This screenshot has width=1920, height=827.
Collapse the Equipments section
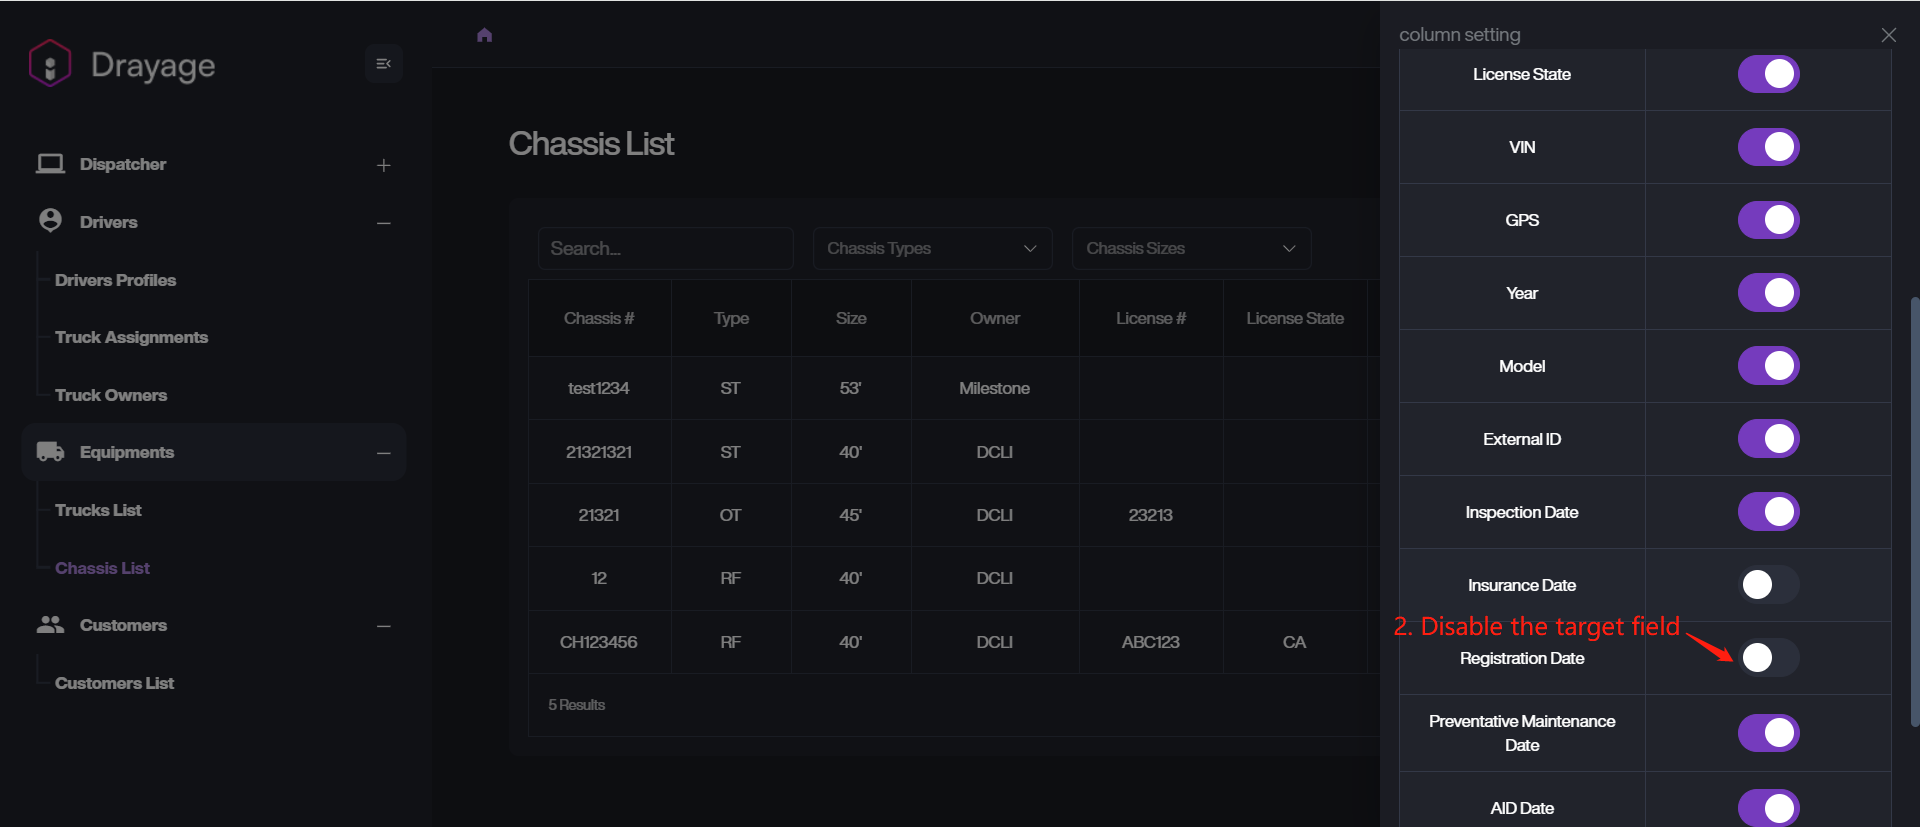[x=383, y=453]
